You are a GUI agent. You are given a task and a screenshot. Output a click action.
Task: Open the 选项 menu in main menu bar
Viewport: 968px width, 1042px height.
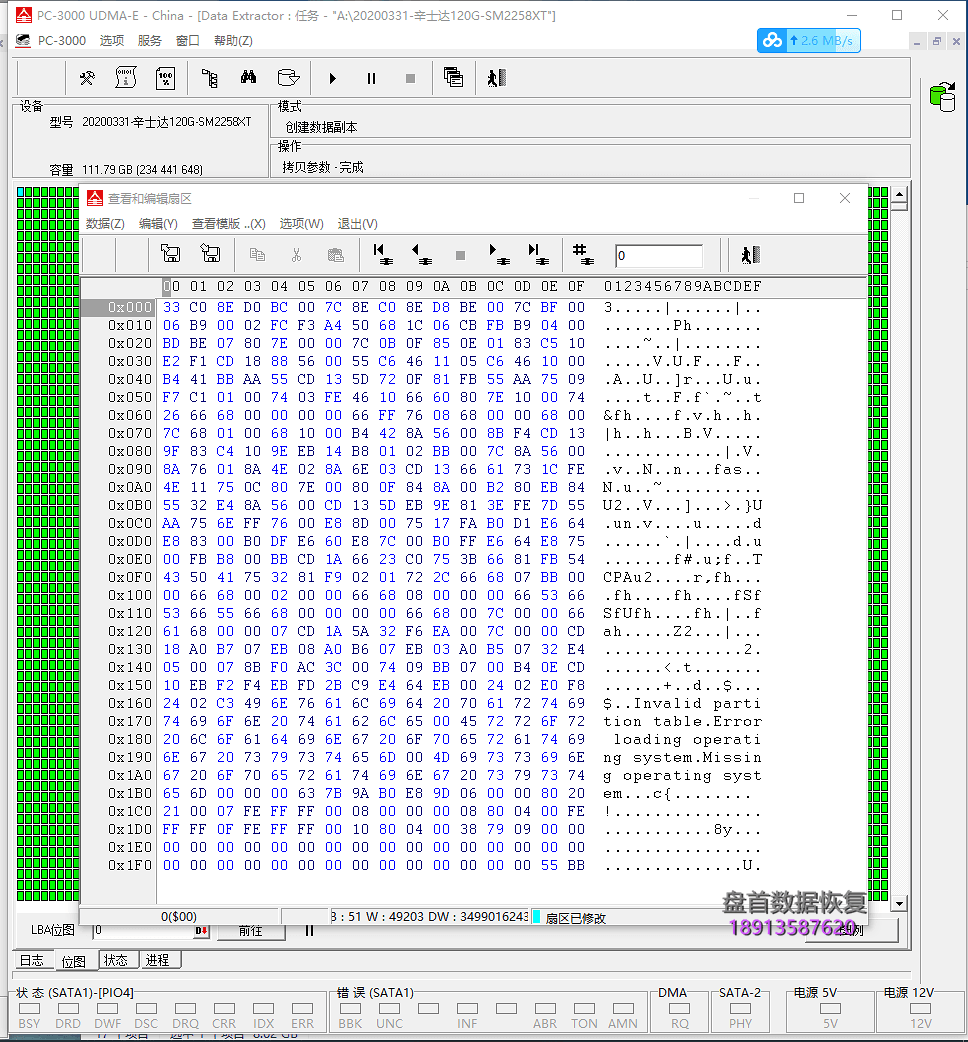(112, 41)
